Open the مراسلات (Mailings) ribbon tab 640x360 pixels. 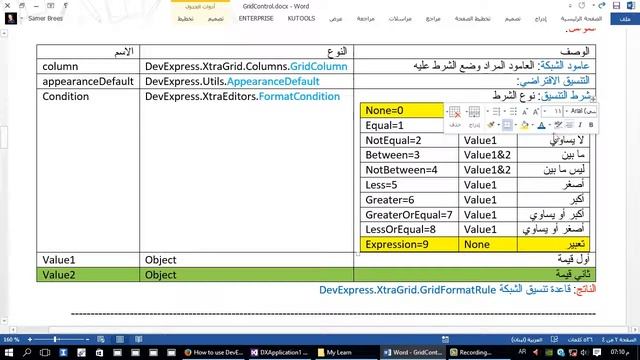pyautogui.click(x=400, y=19)
